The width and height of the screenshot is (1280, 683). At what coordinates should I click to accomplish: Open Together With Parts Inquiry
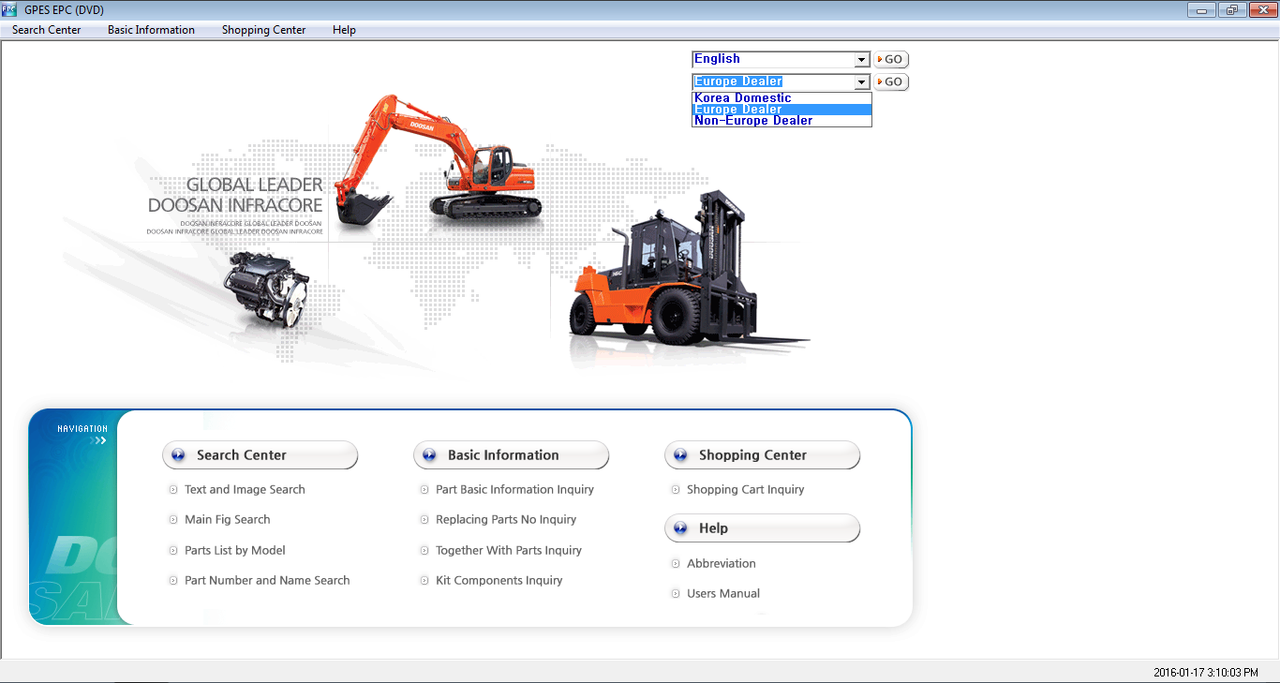[509, 551]
